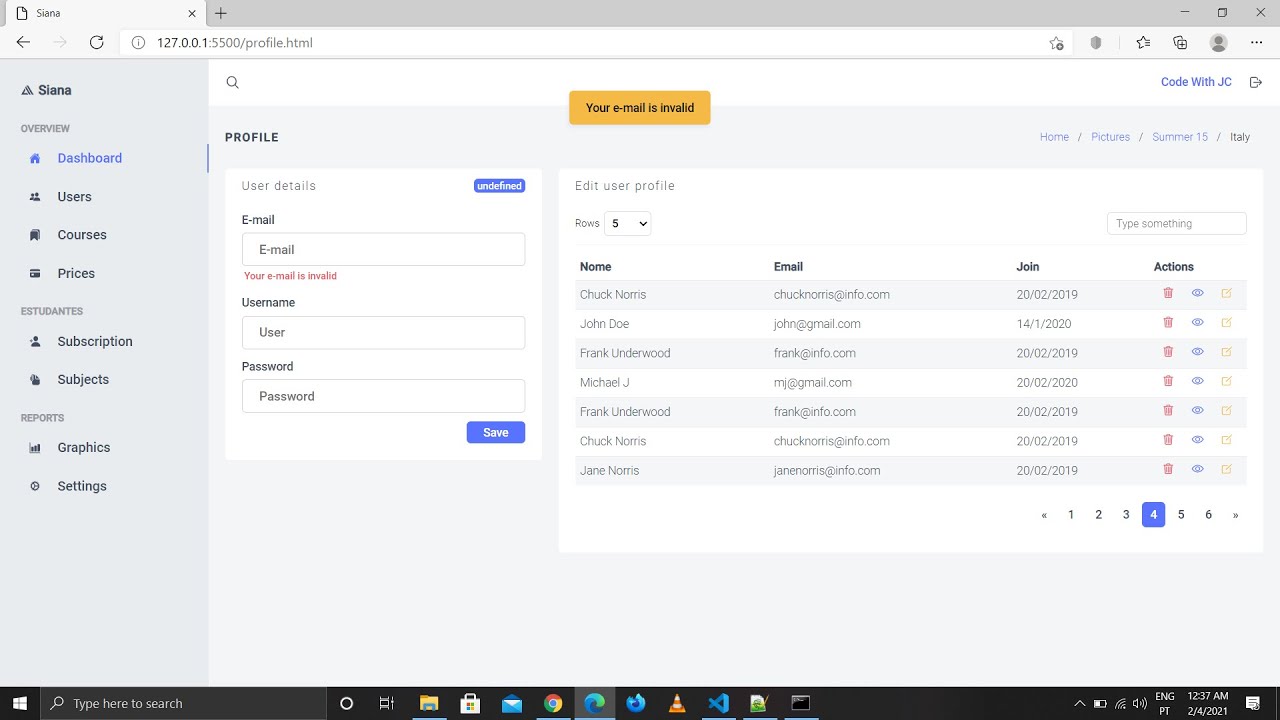
Task: Delete the Michael J row
Action: coord(1168,381)
